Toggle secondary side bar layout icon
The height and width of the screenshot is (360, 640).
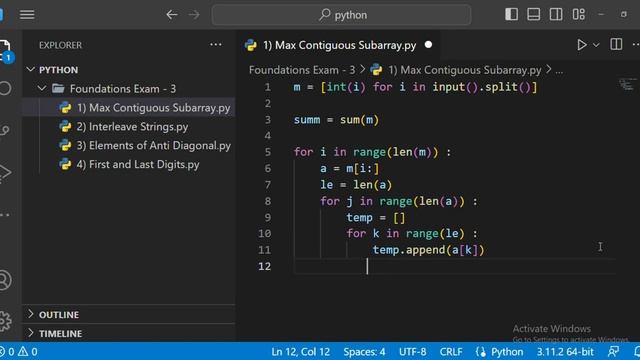pyautogui.click(x=556, y=14)
